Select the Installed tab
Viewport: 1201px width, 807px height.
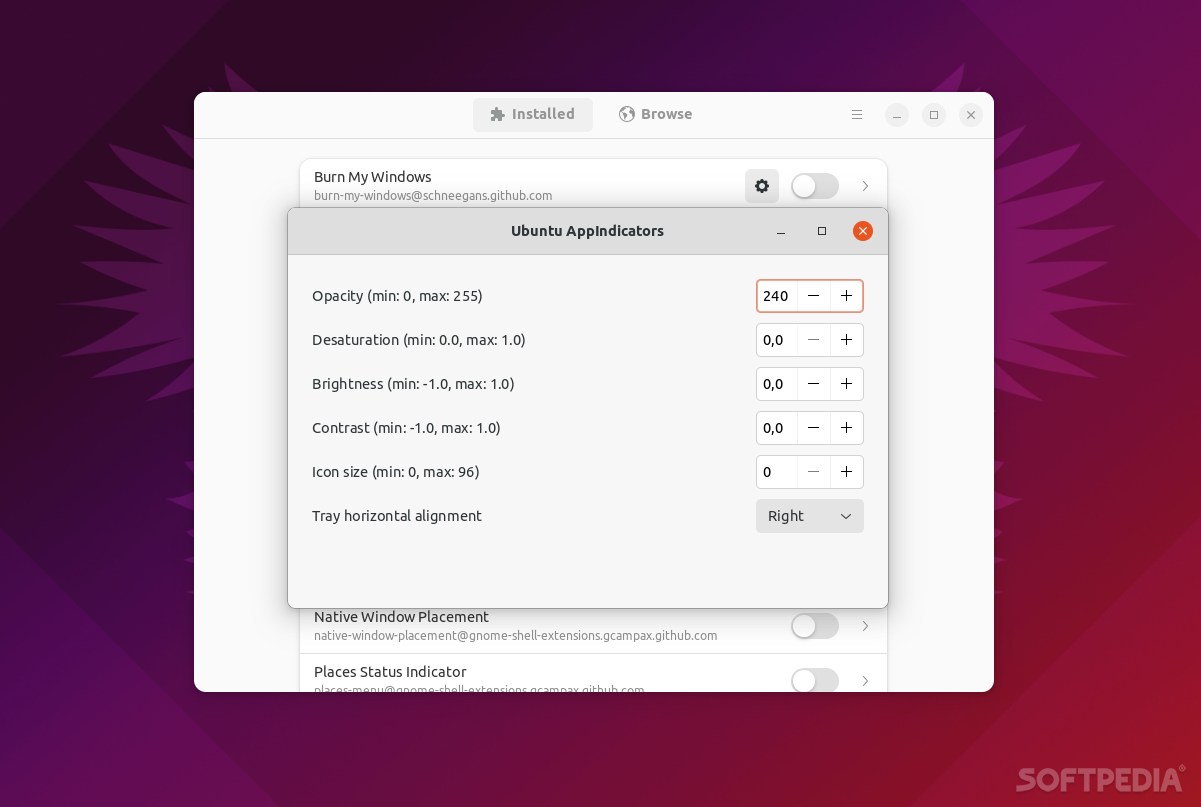pos(533,114)
